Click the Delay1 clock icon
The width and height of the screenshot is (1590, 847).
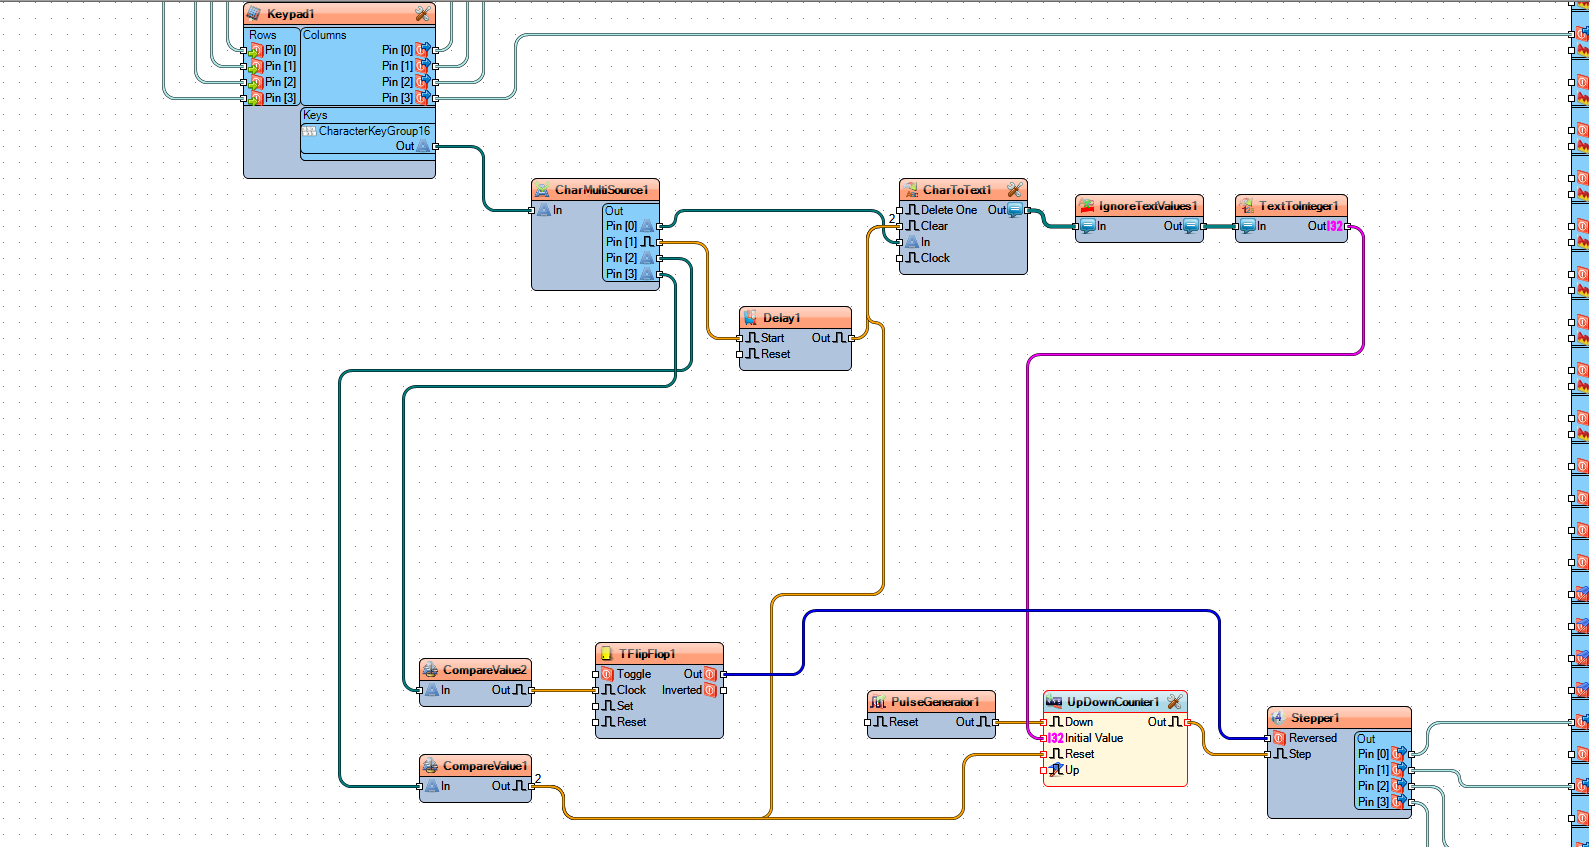(750, 318)
